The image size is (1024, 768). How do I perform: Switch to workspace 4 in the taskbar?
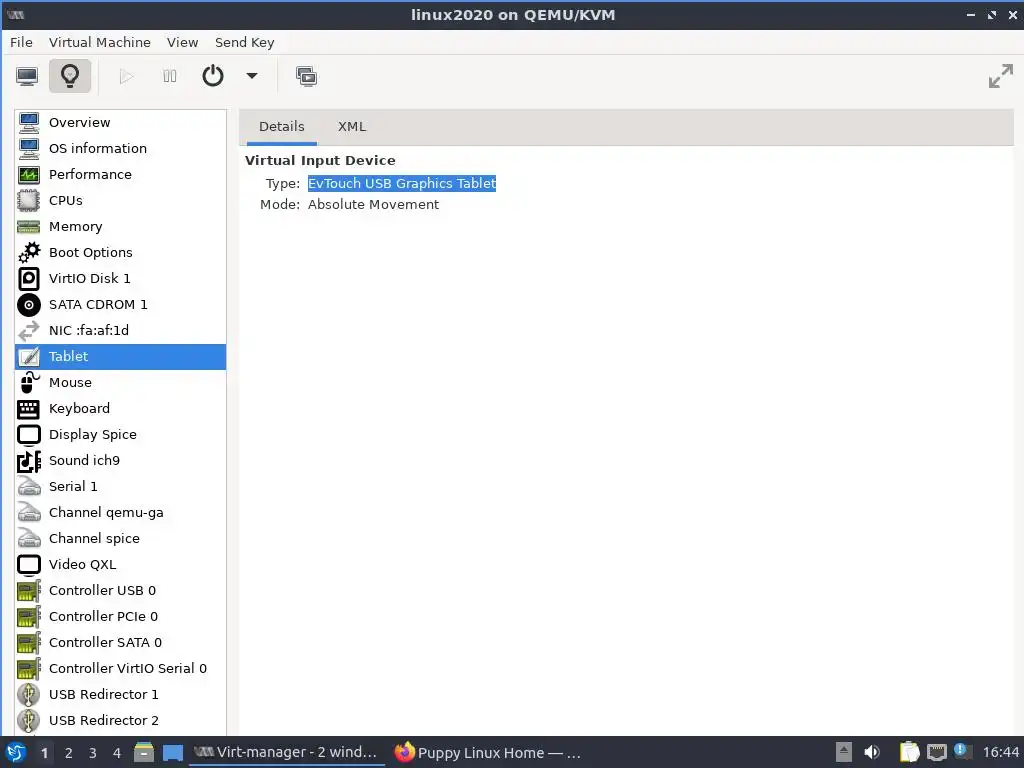click(117, 753)
